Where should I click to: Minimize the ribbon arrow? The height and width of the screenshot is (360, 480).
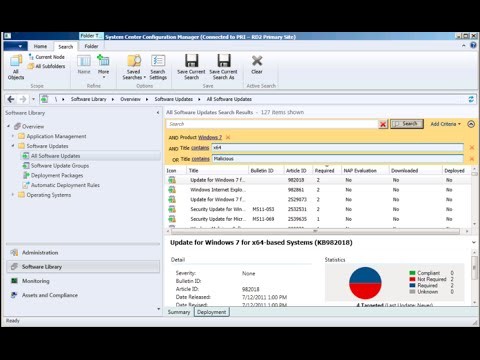(x=464, y=46)
